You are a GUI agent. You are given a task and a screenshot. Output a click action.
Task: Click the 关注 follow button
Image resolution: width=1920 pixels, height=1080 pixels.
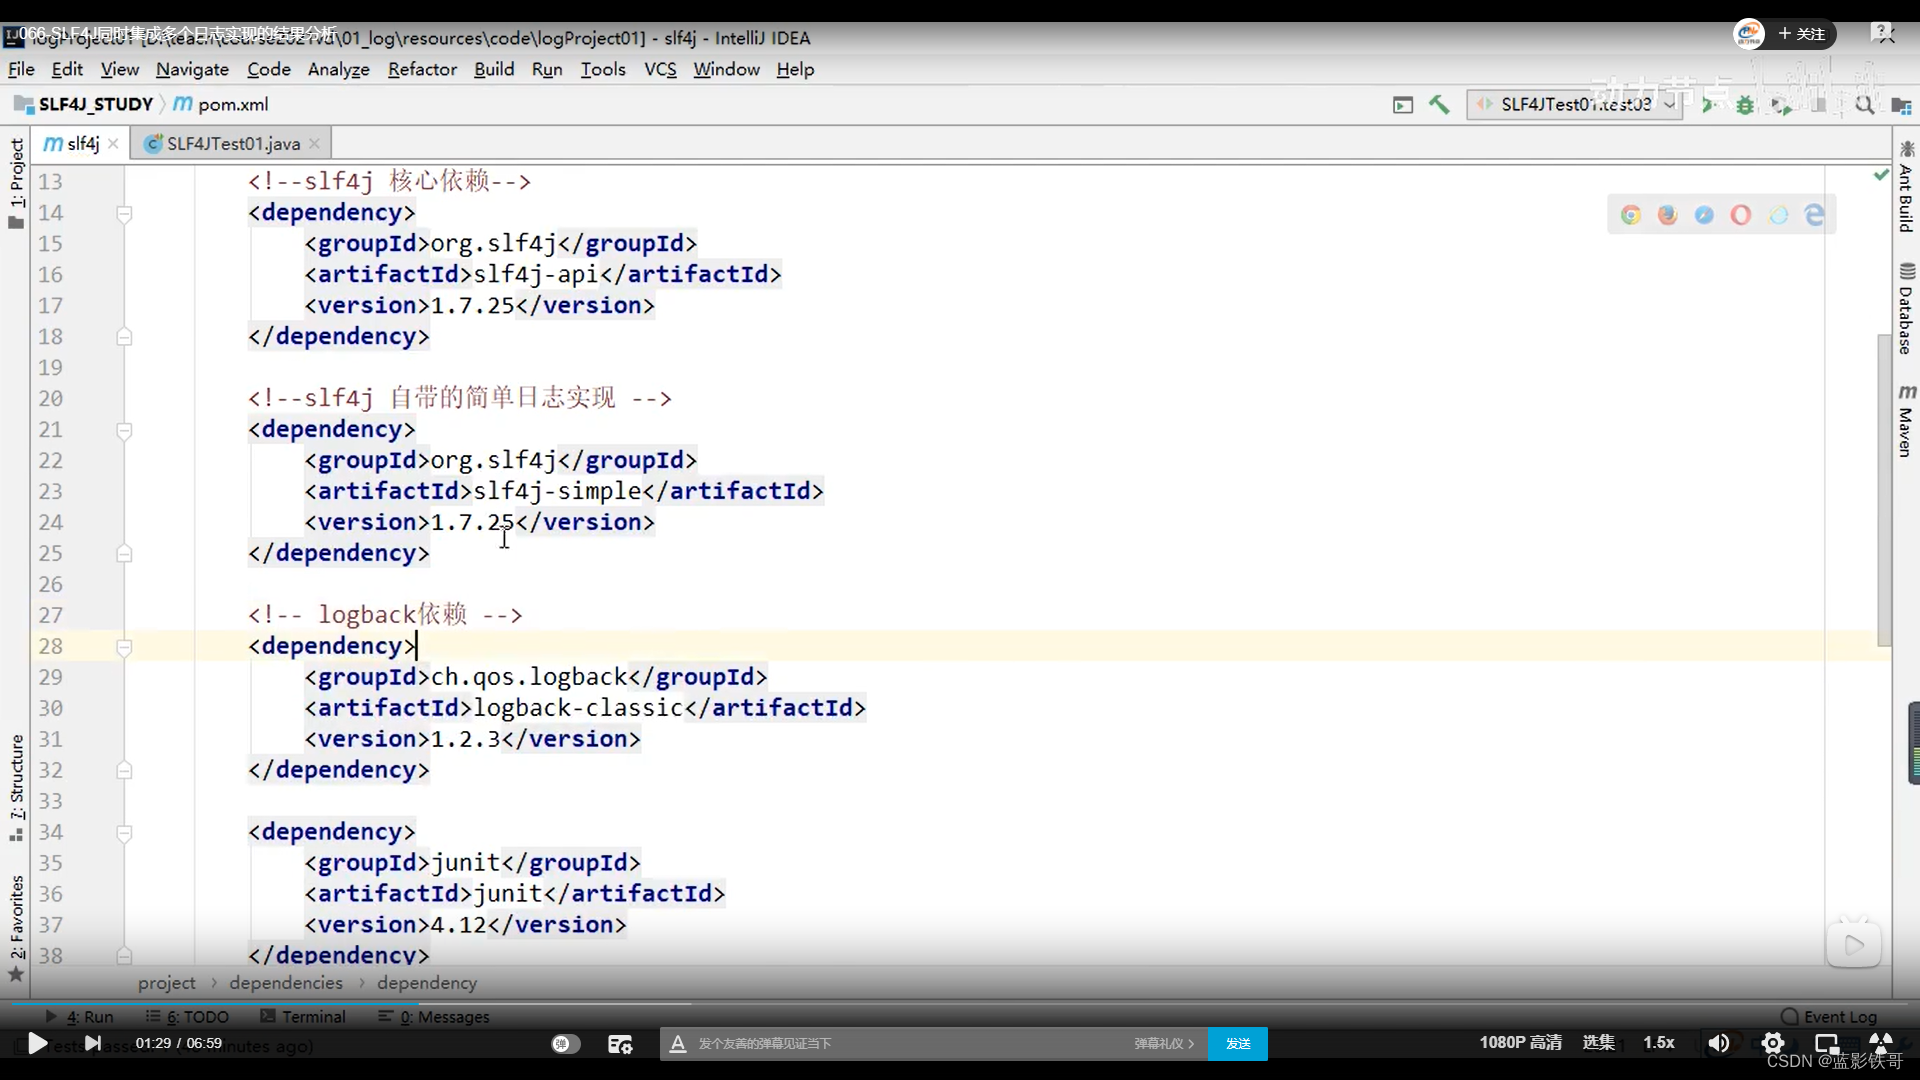[x=1801, y=34]
